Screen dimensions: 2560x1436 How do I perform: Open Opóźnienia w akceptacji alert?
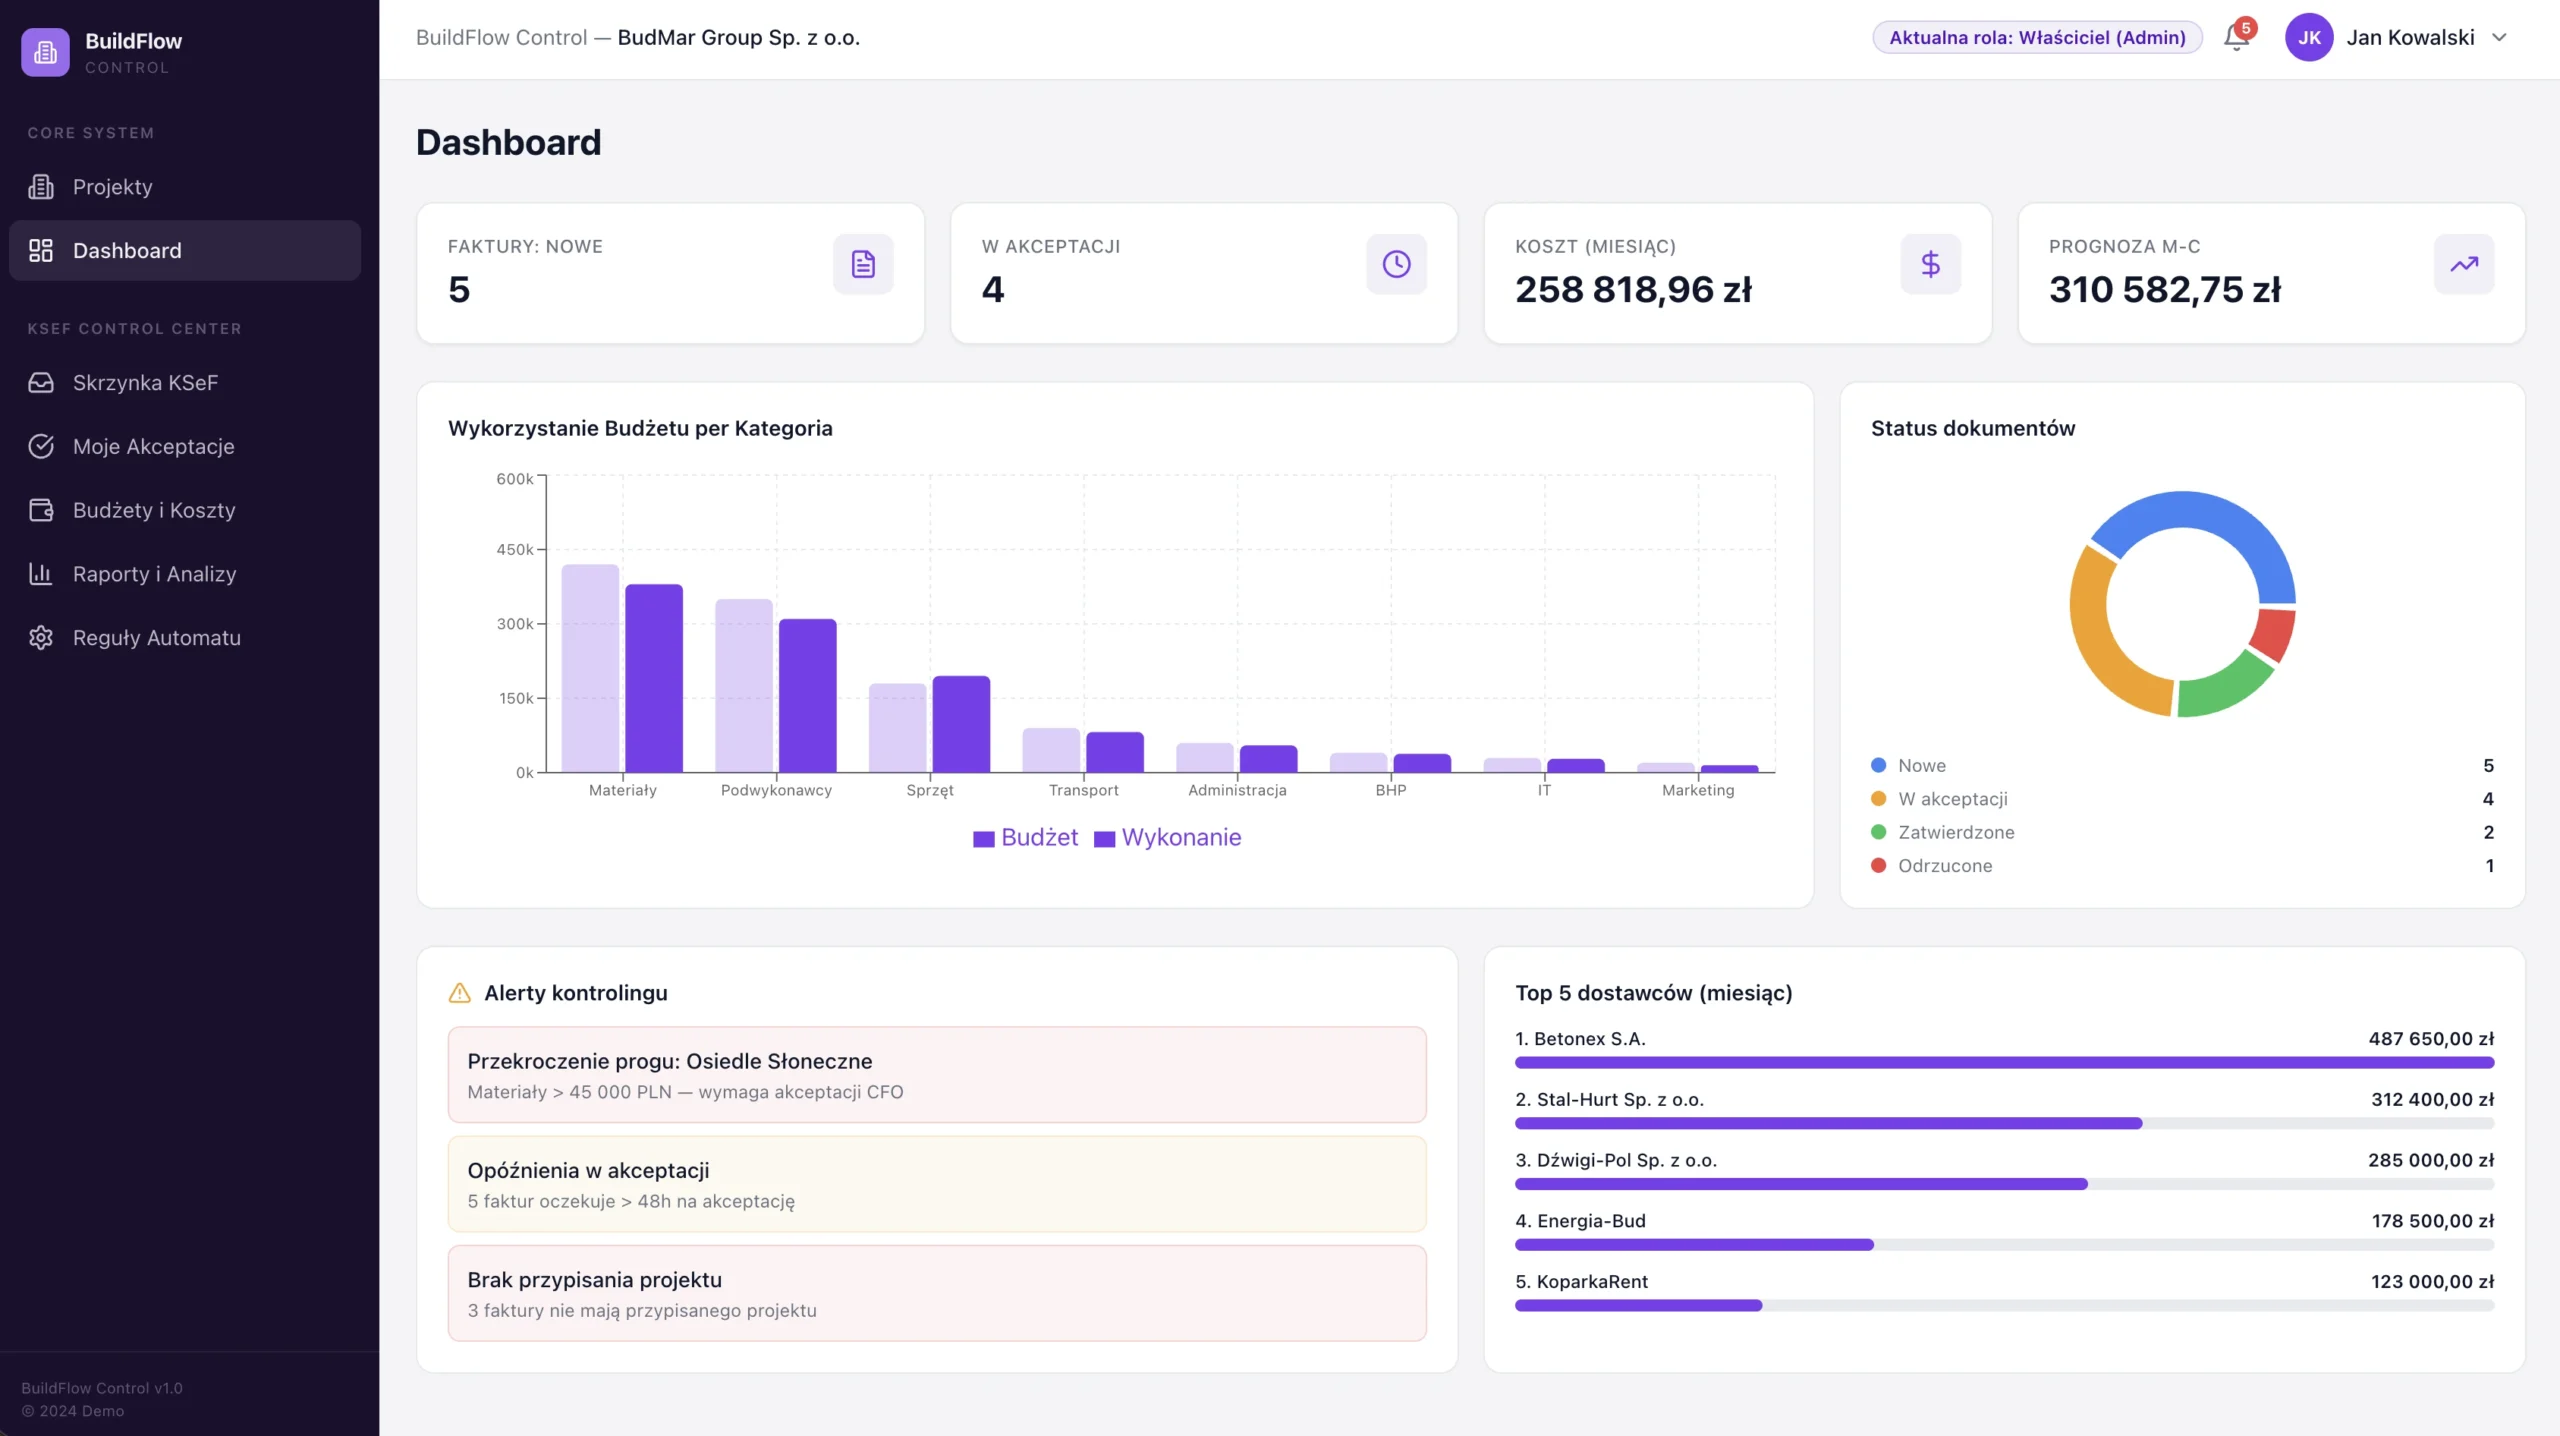tap(937, 1184)
